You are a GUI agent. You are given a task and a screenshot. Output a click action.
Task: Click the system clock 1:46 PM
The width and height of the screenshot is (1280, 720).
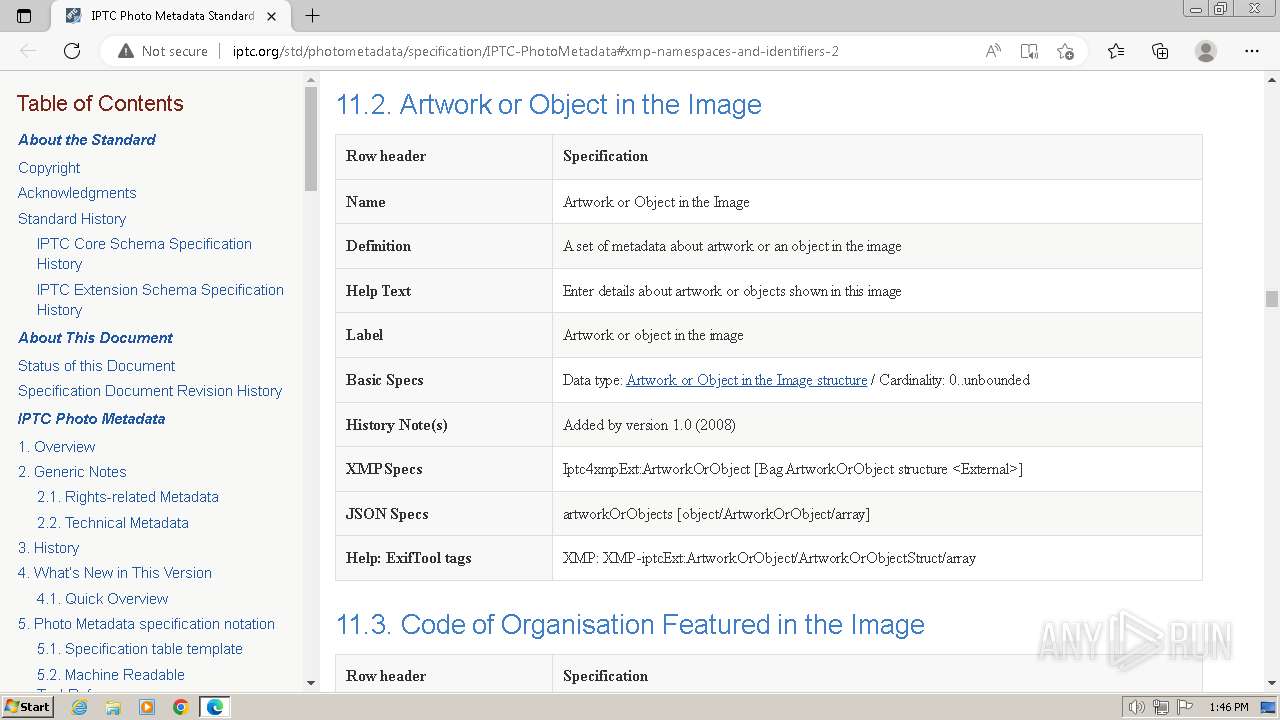[1228, 707]
